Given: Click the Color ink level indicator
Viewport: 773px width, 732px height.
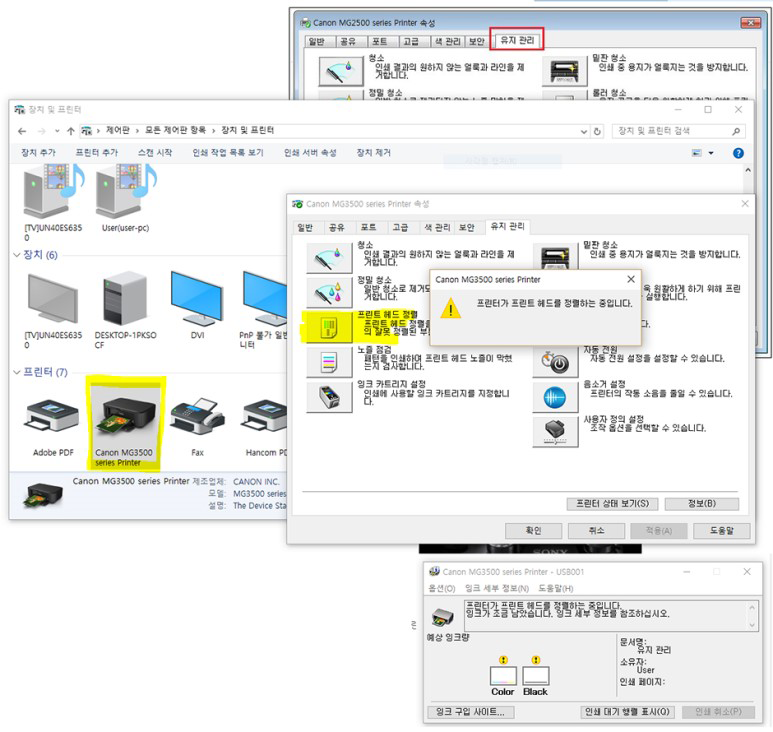Looking at the screenshot, I should tap(503, 676).
